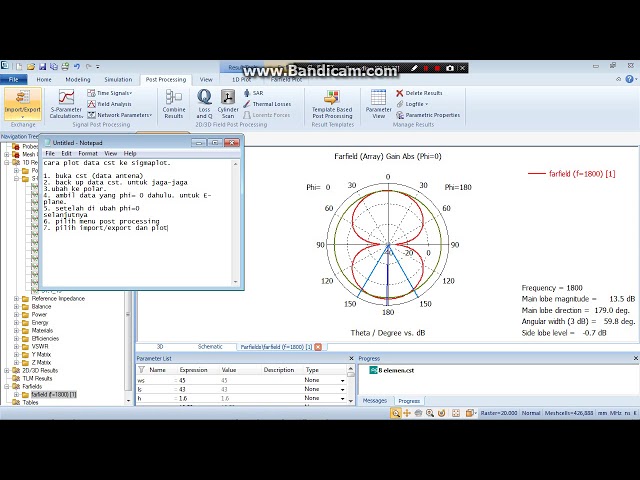The width and height of the screenshot is (640, 480).
Task: Open the Import/Export menu in the ribbon
Action: (23, 104)
